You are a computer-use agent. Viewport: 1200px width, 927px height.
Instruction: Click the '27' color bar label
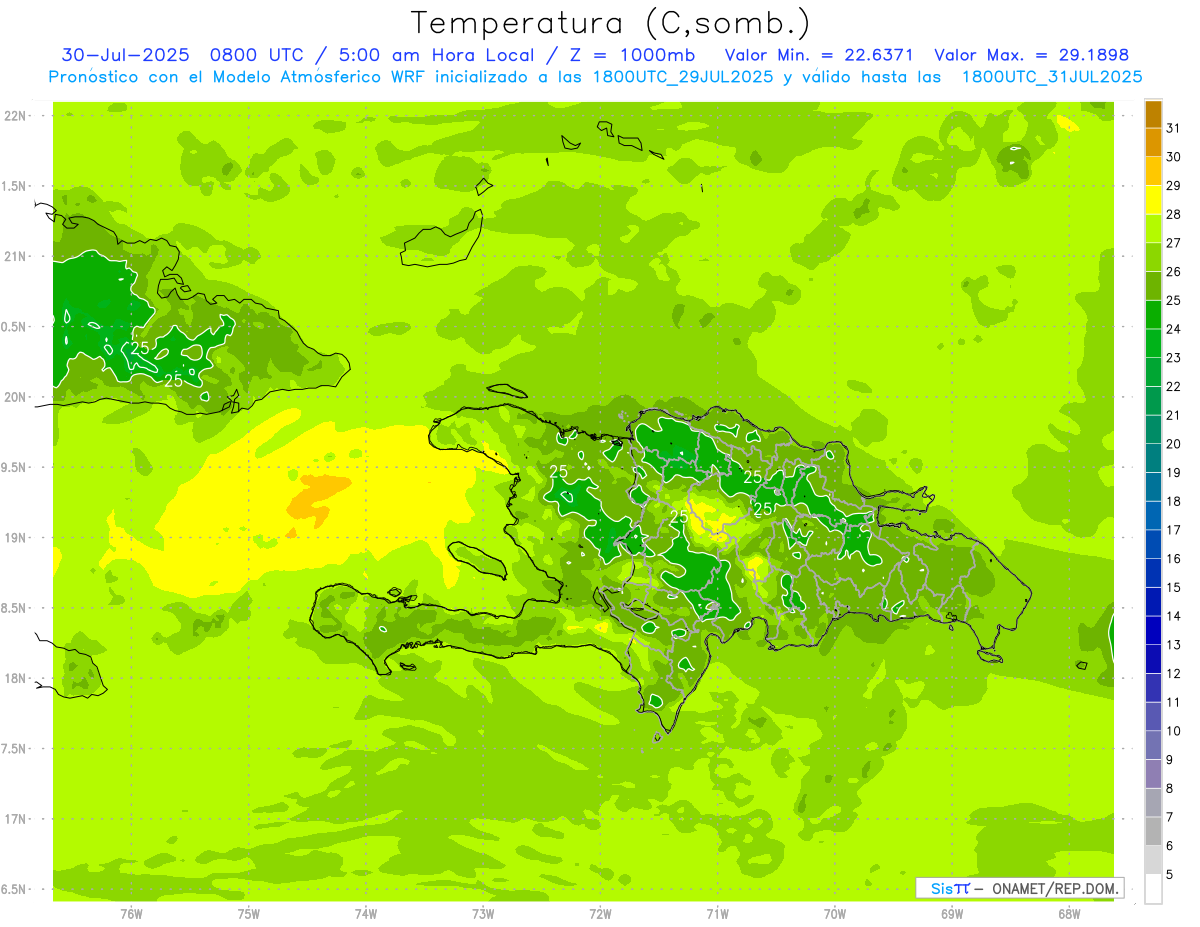(x=1174, y=243)
